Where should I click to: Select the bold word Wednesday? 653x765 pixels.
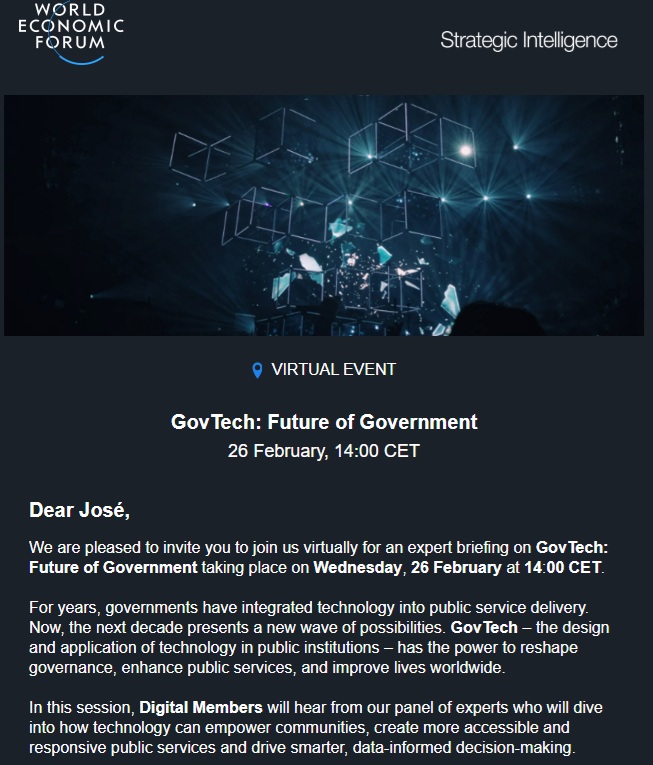(x=358, y=568)
